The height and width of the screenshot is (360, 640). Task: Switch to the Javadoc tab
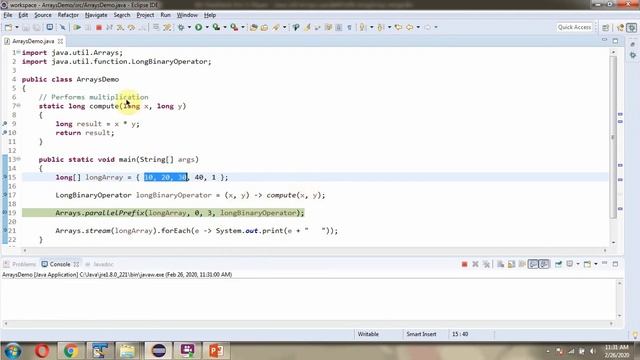99,264
